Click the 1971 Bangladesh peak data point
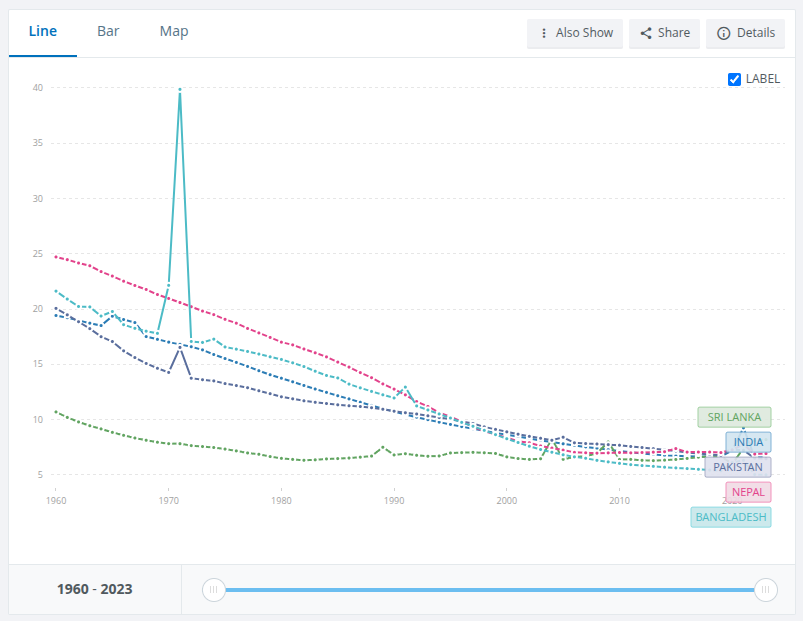Viewport: 803px width, 621px height. click(180, 90)
